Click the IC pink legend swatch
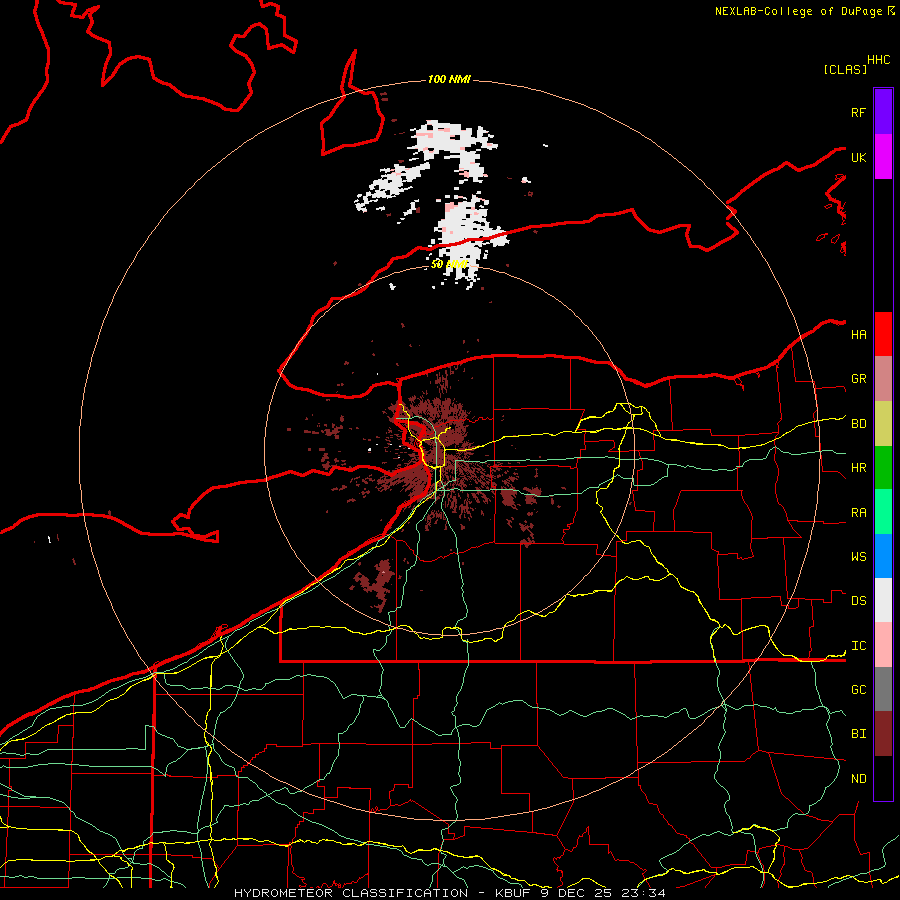The image size is (900, 900). click(883, 645)
